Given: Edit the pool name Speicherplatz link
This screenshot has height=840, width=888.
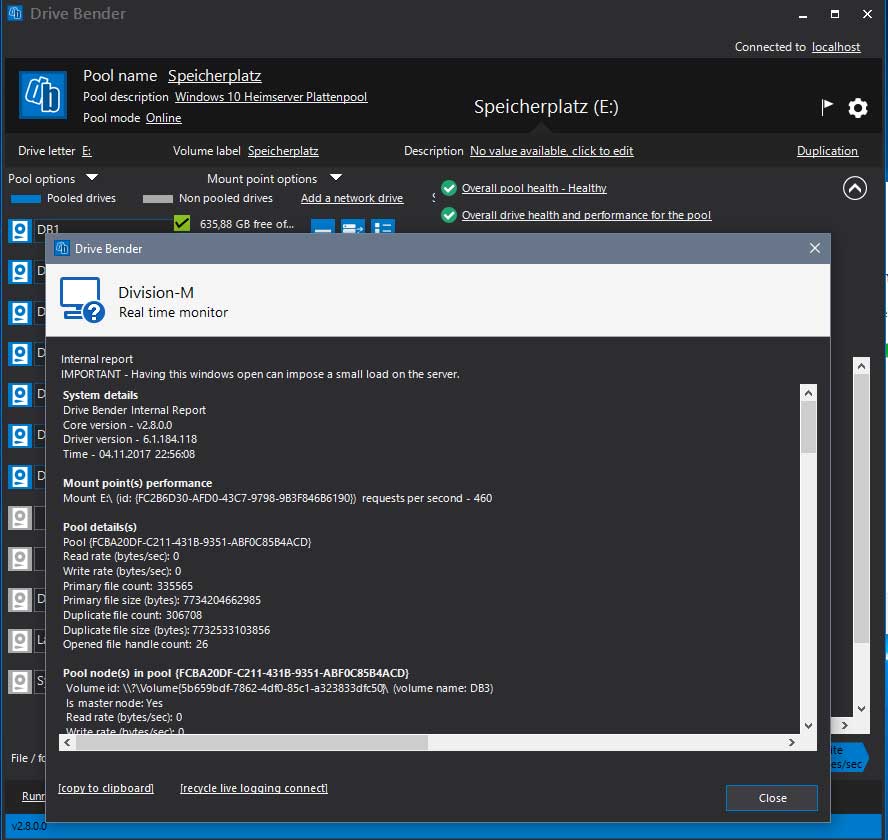Looking at the screenshot, I should (215, 76).
